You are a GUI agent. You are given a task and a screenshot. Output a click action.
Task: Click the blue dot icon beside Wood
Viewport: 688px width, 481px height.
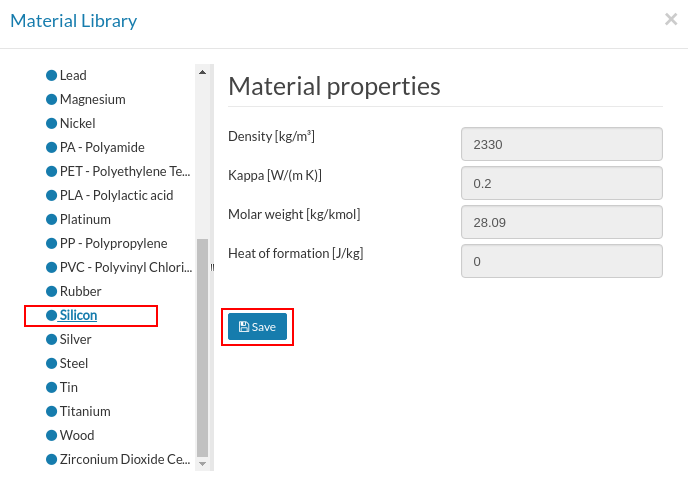(51, 435)
